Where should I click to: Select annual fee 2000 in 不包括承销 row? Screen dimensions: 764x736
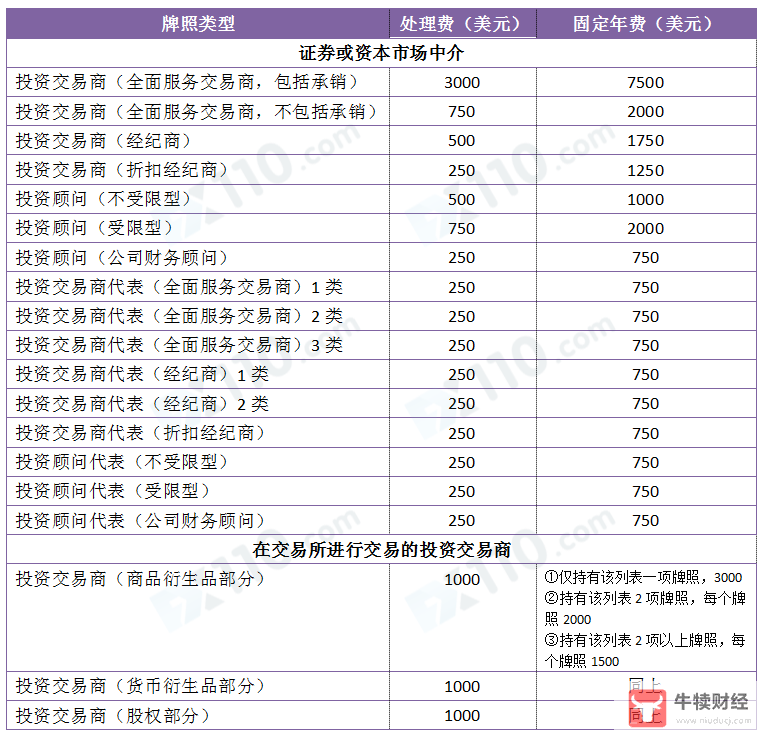coord(646,112)
